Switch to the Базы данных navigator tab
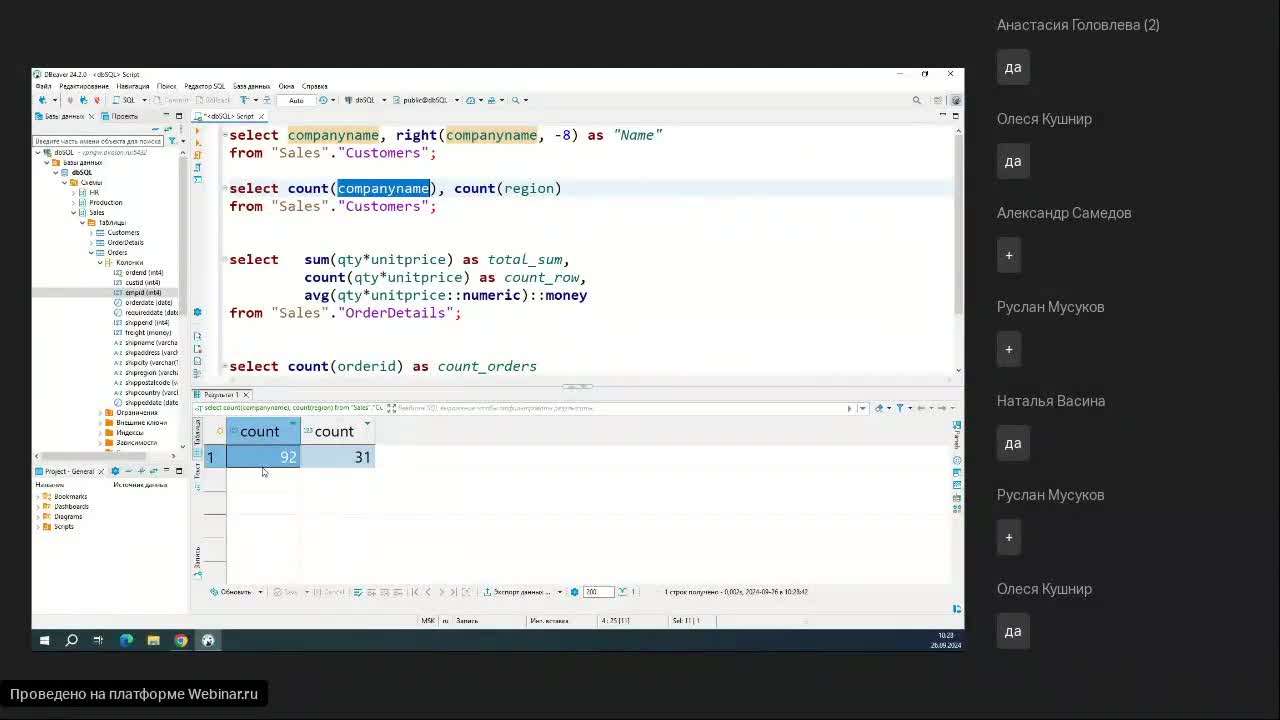This screenshot has height=720, width=1280. [62, 116]
